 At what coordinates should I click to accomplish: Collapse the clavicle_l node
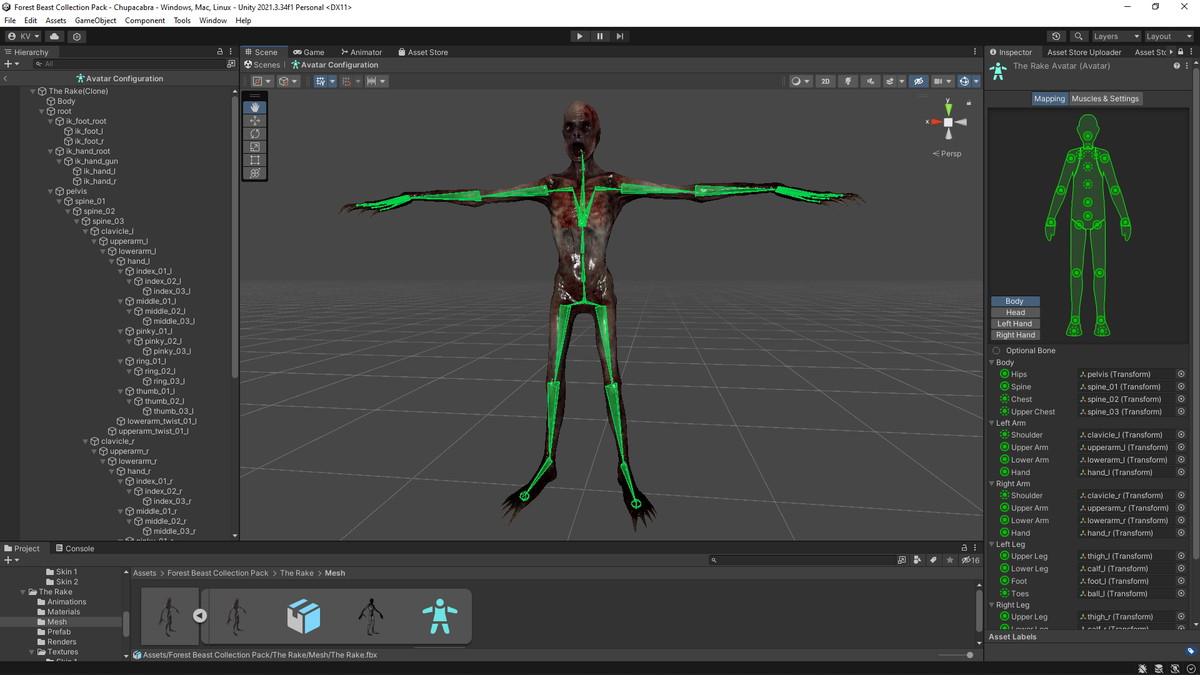coord(87,231)
